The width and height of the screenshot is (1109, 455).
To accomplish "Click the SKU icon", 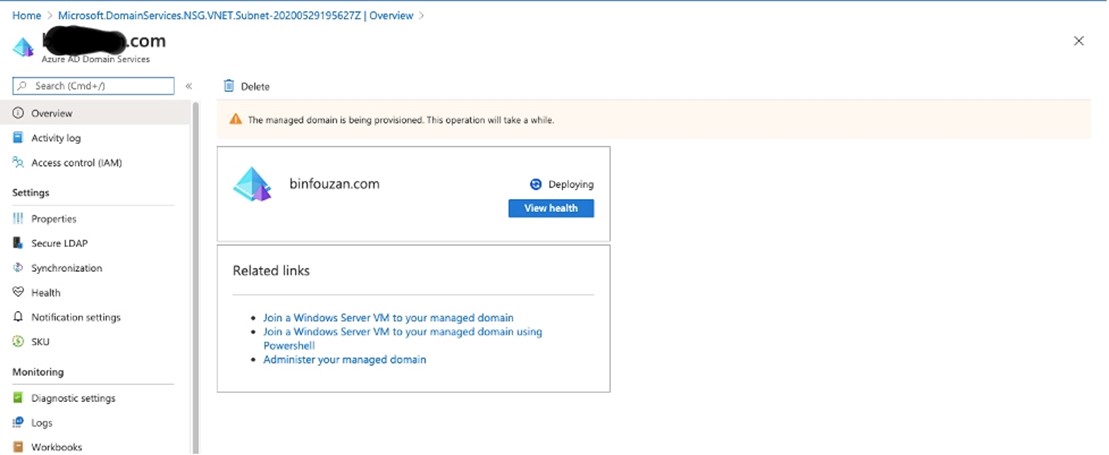I will tap(18, 342).
